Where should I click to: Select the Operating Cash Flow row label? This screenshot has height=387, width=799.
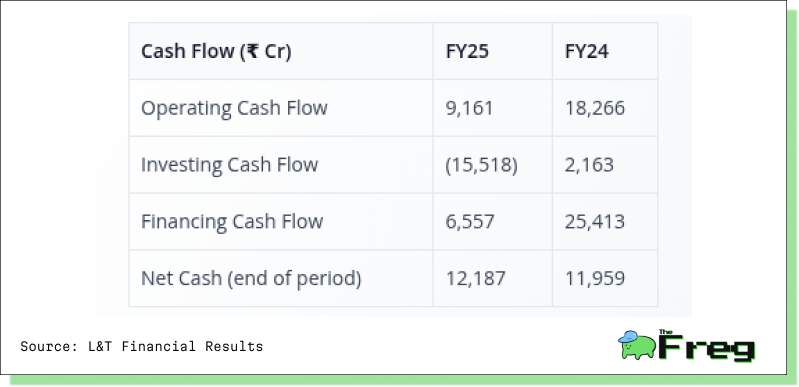point(234,108)
